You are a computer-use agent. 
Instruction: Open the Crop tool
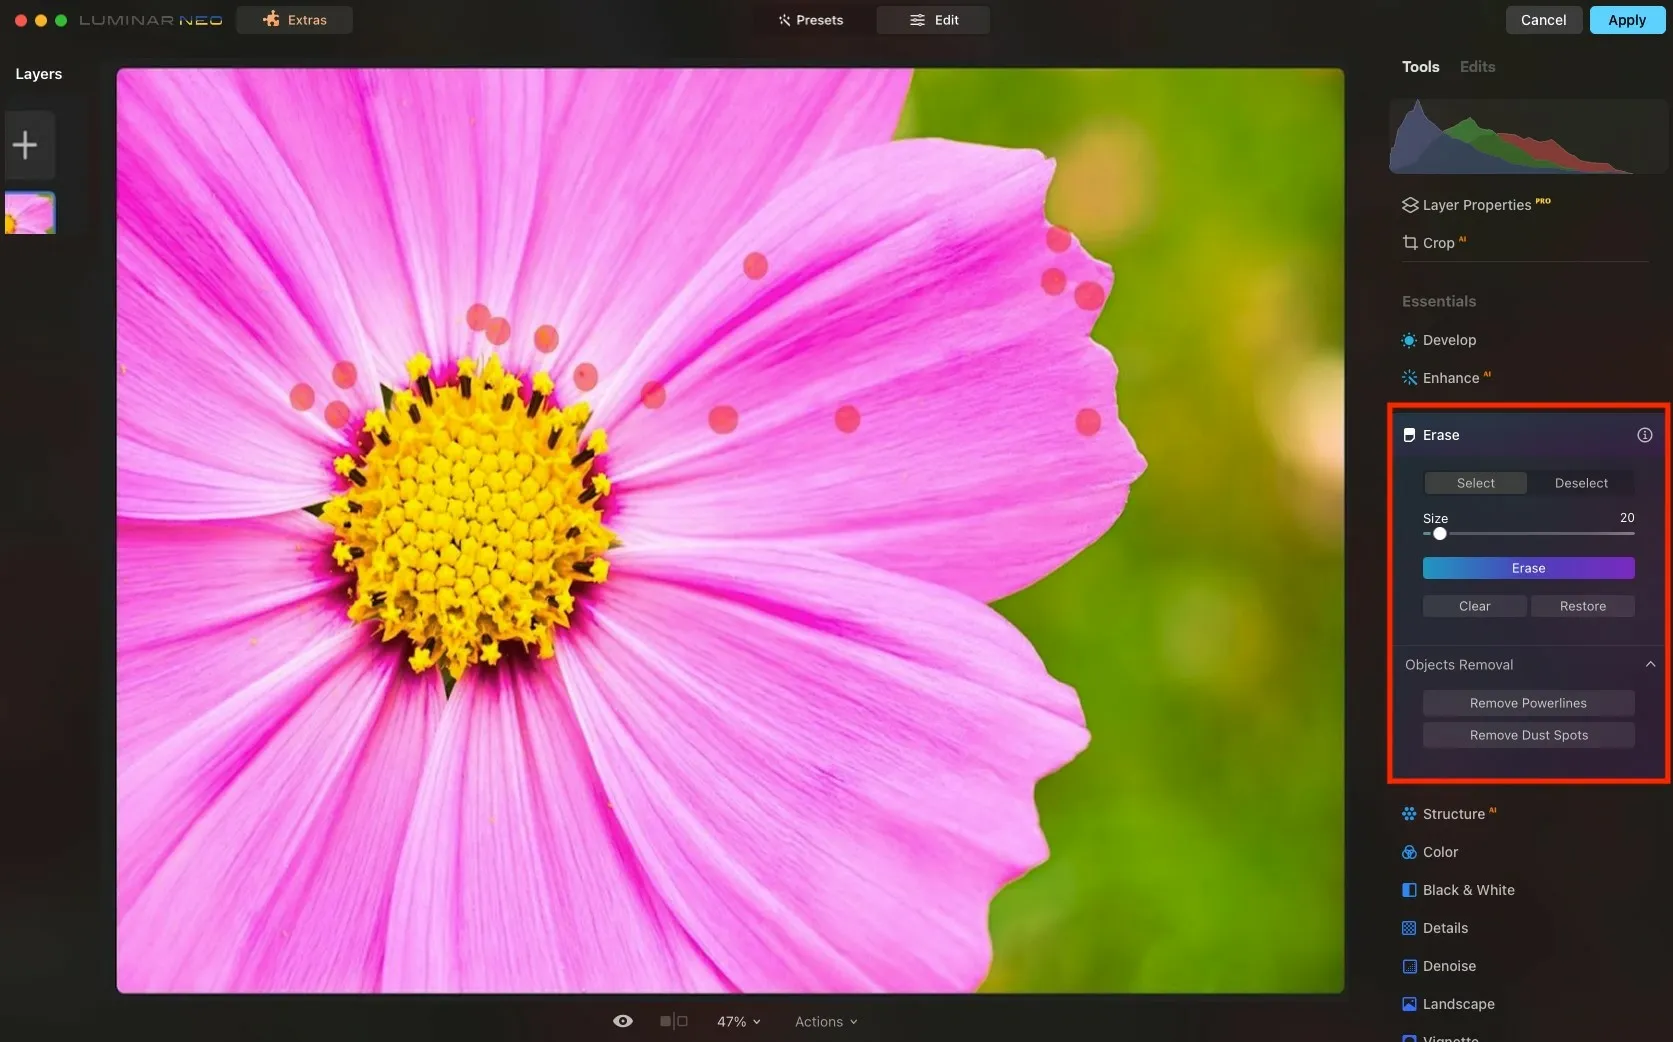click(1437, 243)
